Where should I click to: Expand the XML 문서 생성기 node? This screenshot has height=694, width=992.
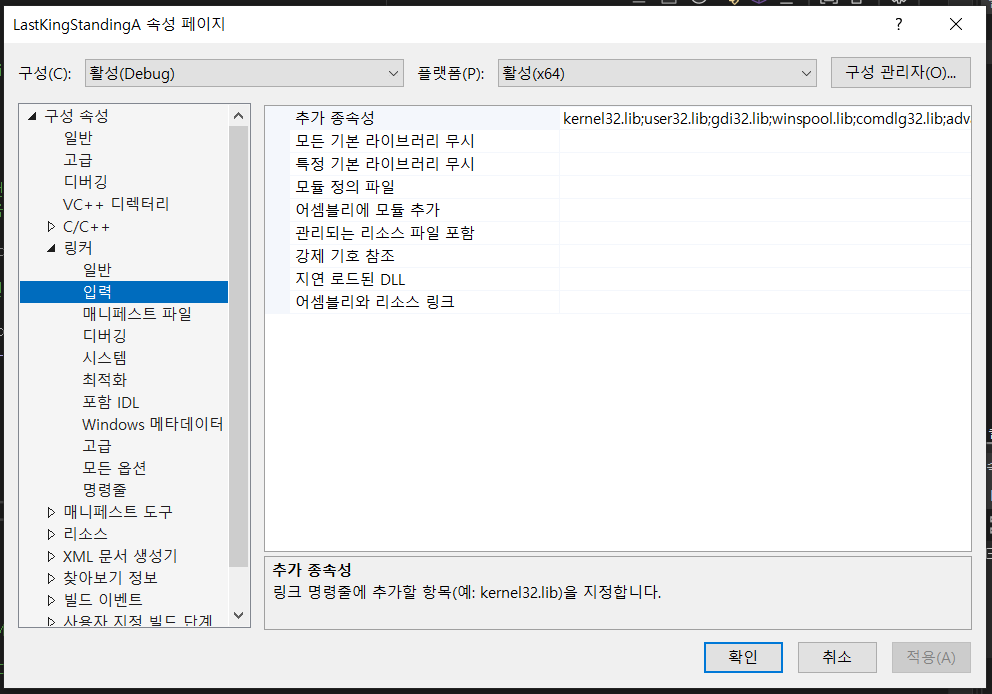tap(51, 556)
